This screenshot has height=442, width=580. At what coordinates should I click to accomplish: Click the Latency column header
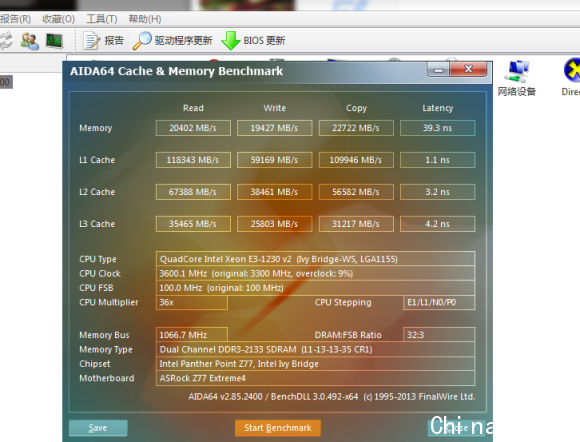(x=438, y=108)
